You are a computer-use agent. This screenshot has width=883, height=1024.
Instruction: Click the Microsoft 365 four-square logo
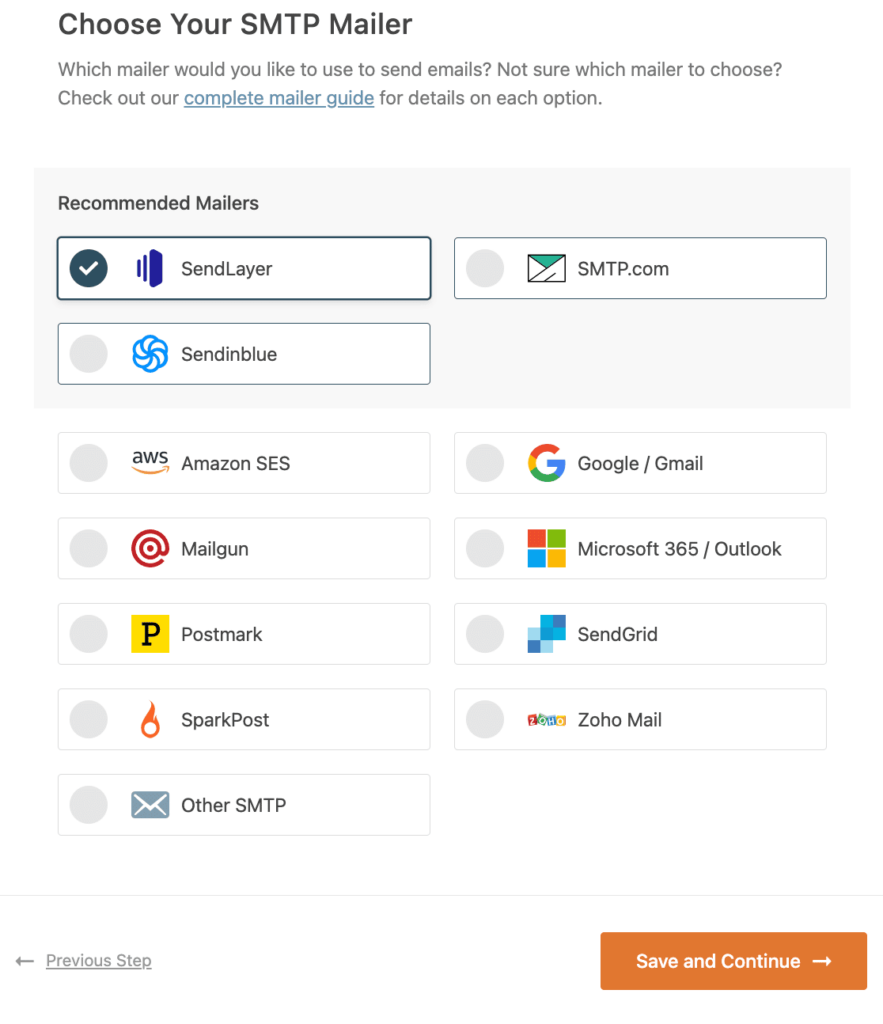point(546,549)
